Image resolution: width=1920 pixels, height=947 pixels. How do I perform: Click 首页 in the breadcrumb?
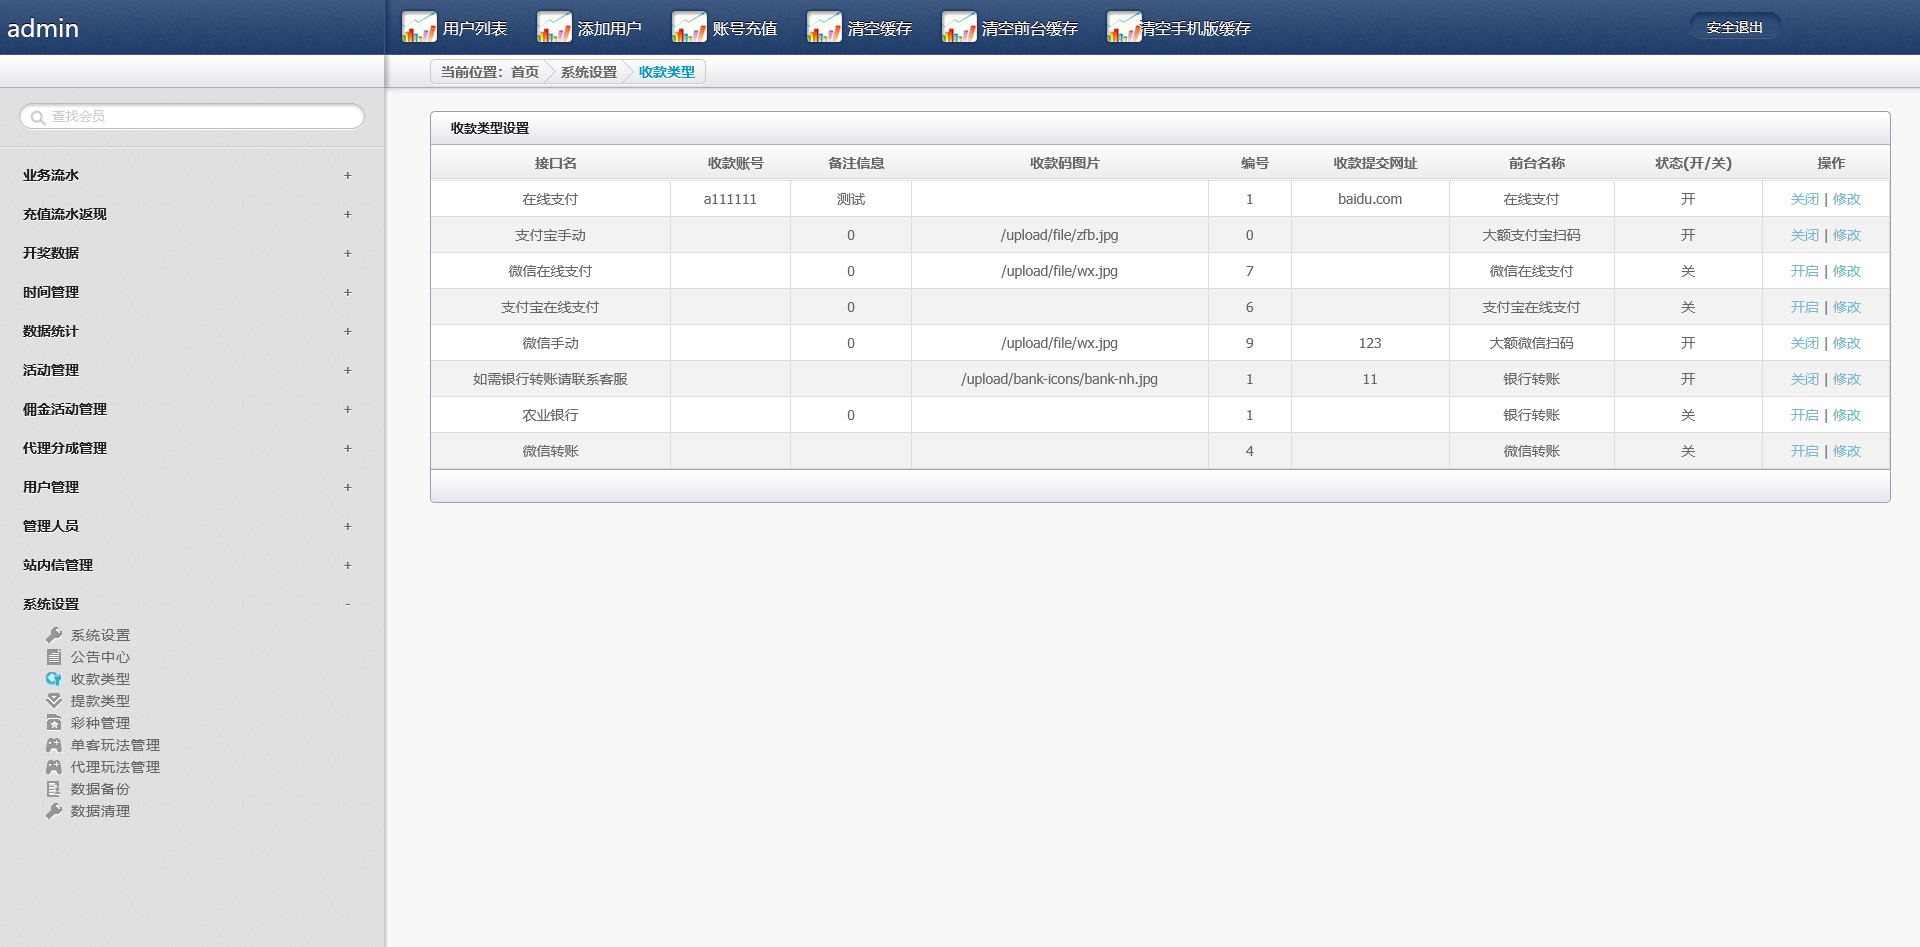point(525,72)
